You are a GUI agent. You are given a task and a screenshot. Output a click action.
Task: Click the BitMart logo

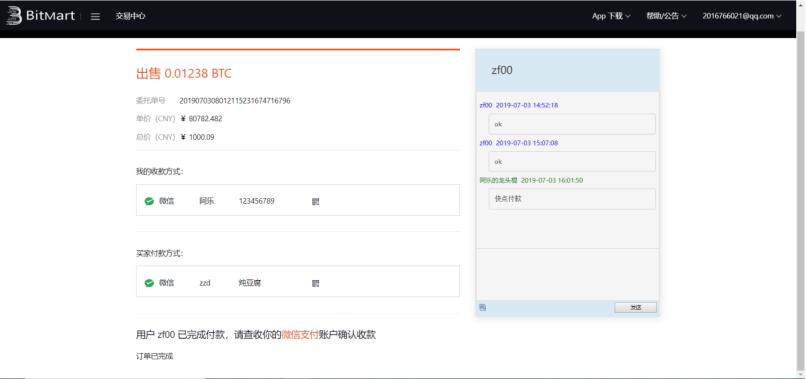click(x=40, y=16)
